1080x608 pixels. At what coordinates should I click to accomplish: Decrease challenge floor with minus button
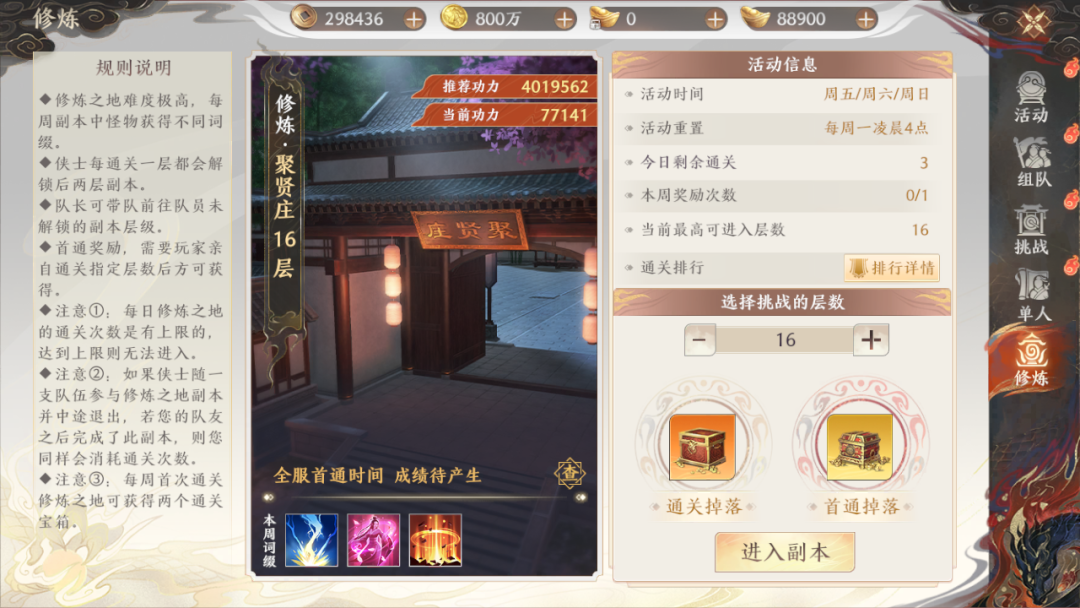tap(700, 340)
